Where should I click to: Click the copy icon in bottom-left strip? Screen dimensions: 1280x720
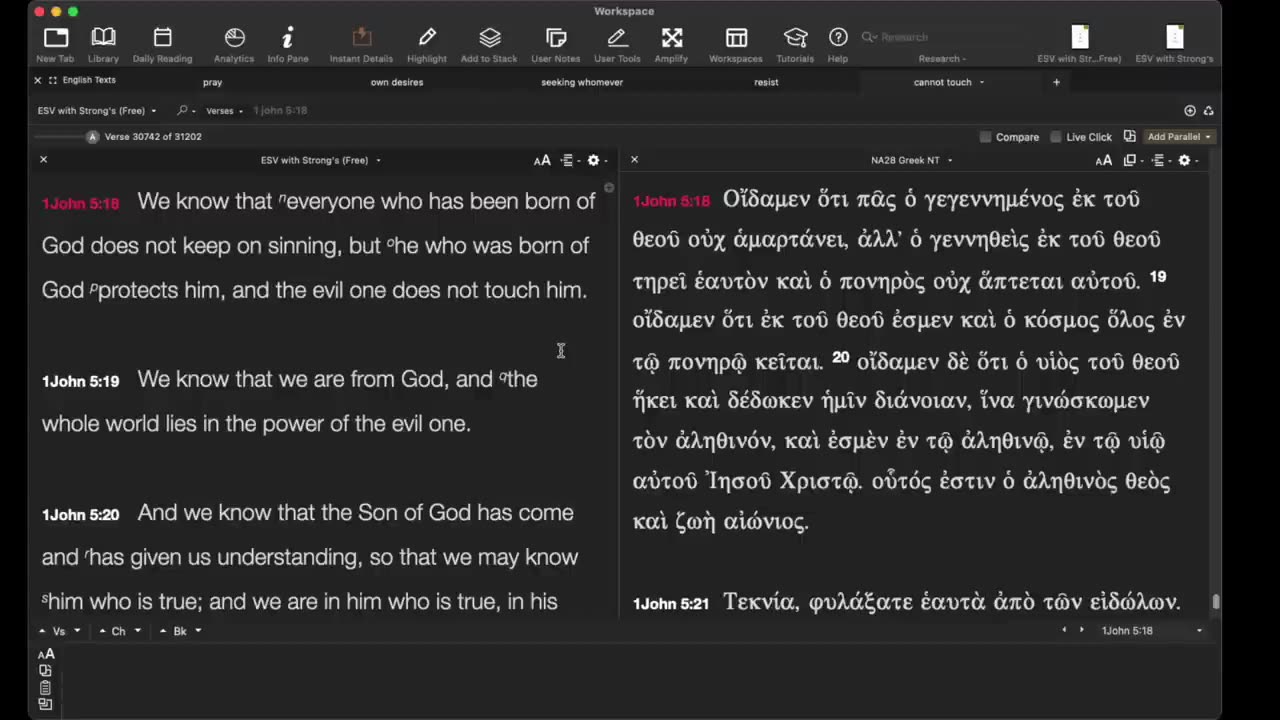(45, 671)
